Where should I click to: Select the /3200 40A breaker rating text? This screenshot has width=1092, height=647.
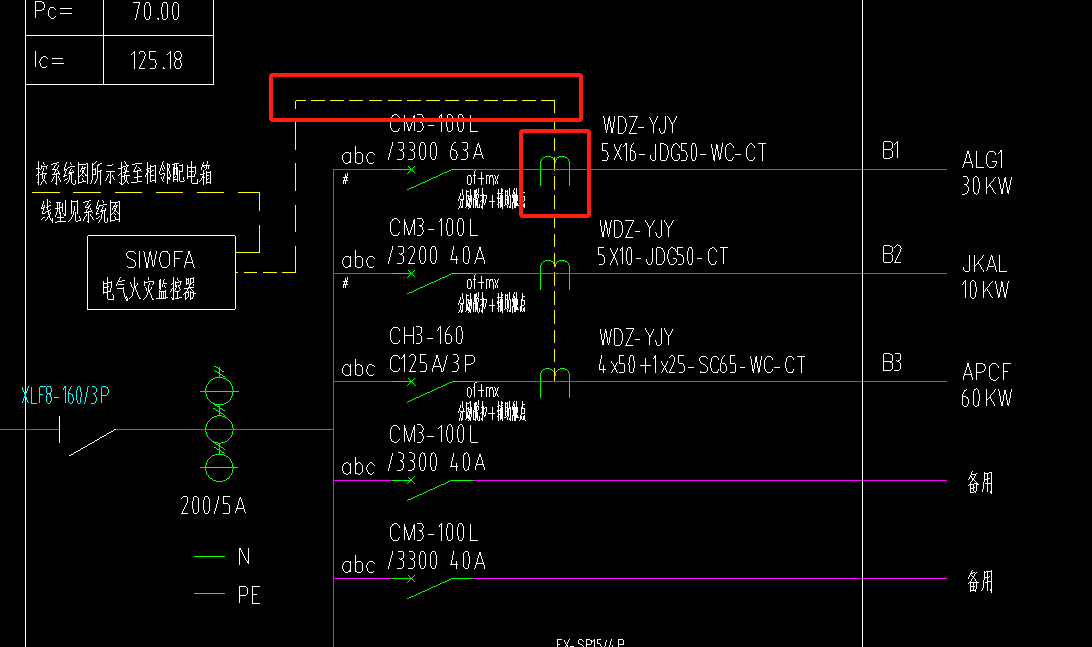point(437,256)
